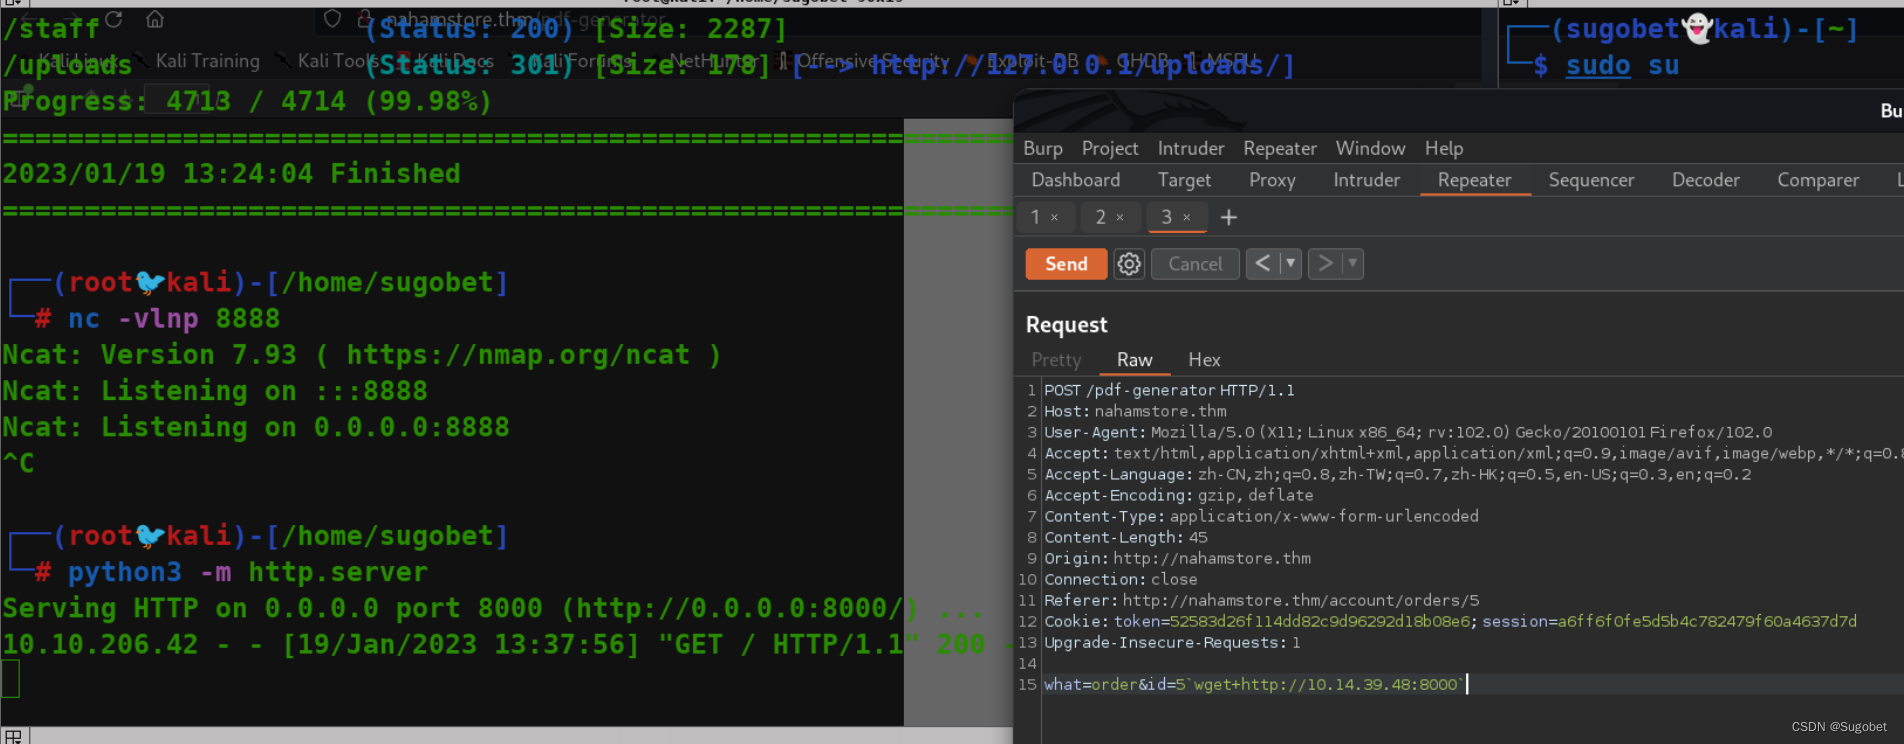Viewport: 1904px width, 744px height.
Task: Switch to the Sequencer tab
Action: pyautogui.click(x=1591, y=180)
